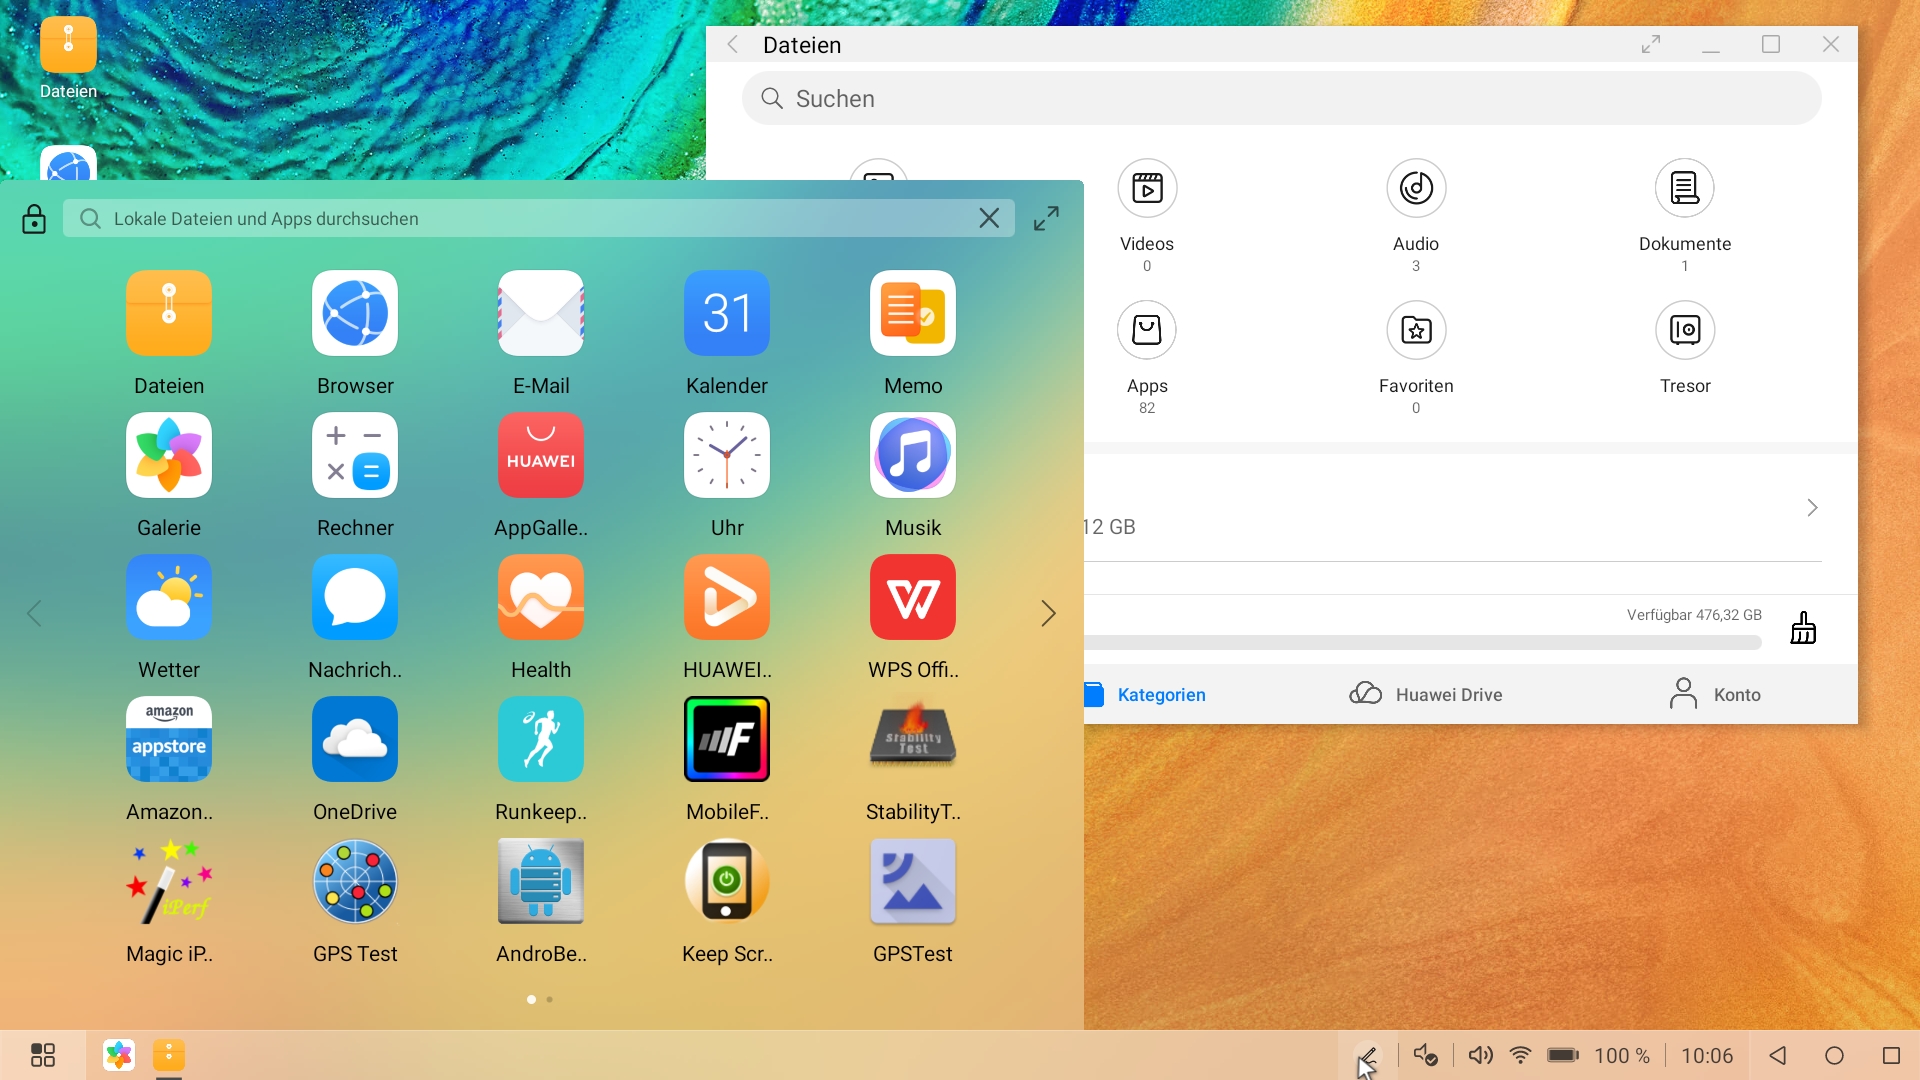
Task: Open the Tresor safe category
Action: [x=1684, y=332]
